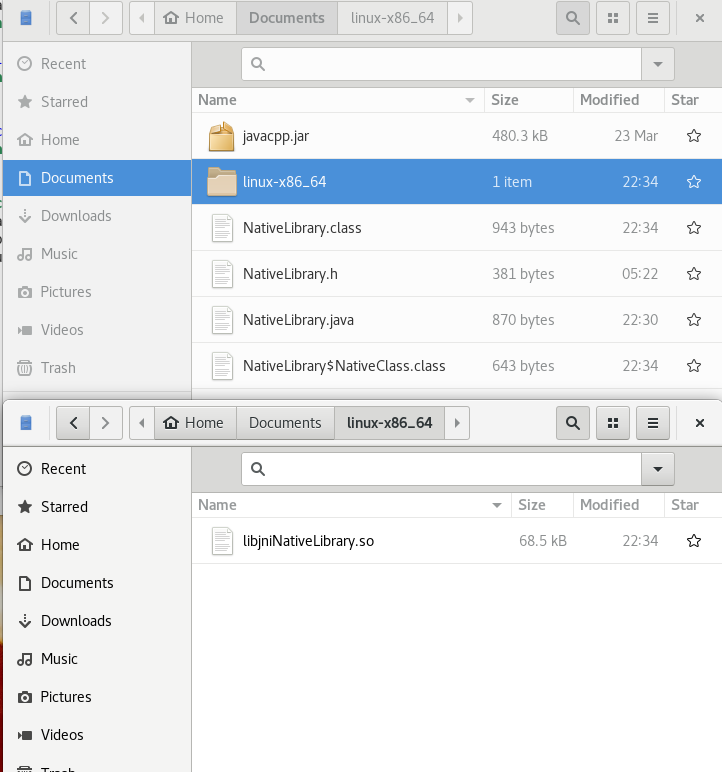The width and height of the screenshot is (722, 772).
Task: Click Home path button in top window
Action: [x=196, y=18]
